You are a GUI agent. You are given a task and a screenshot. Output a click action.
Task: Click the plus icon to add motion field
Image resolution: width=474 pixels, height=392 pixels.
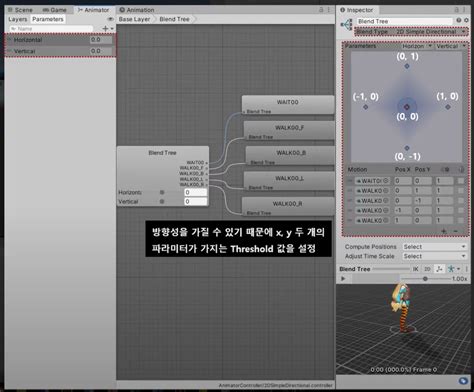pos(444,231)
